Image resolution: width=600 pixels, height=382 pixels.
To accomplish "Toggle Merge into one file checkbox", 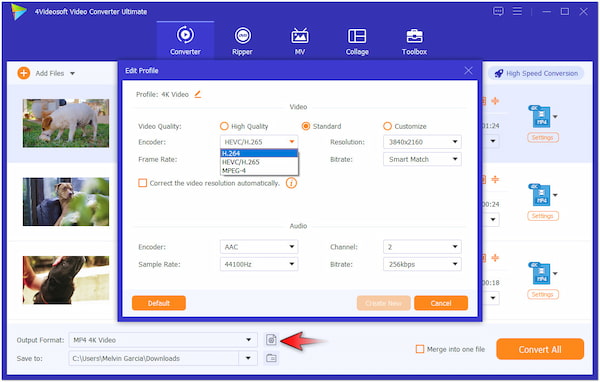I will click(420, 349).
